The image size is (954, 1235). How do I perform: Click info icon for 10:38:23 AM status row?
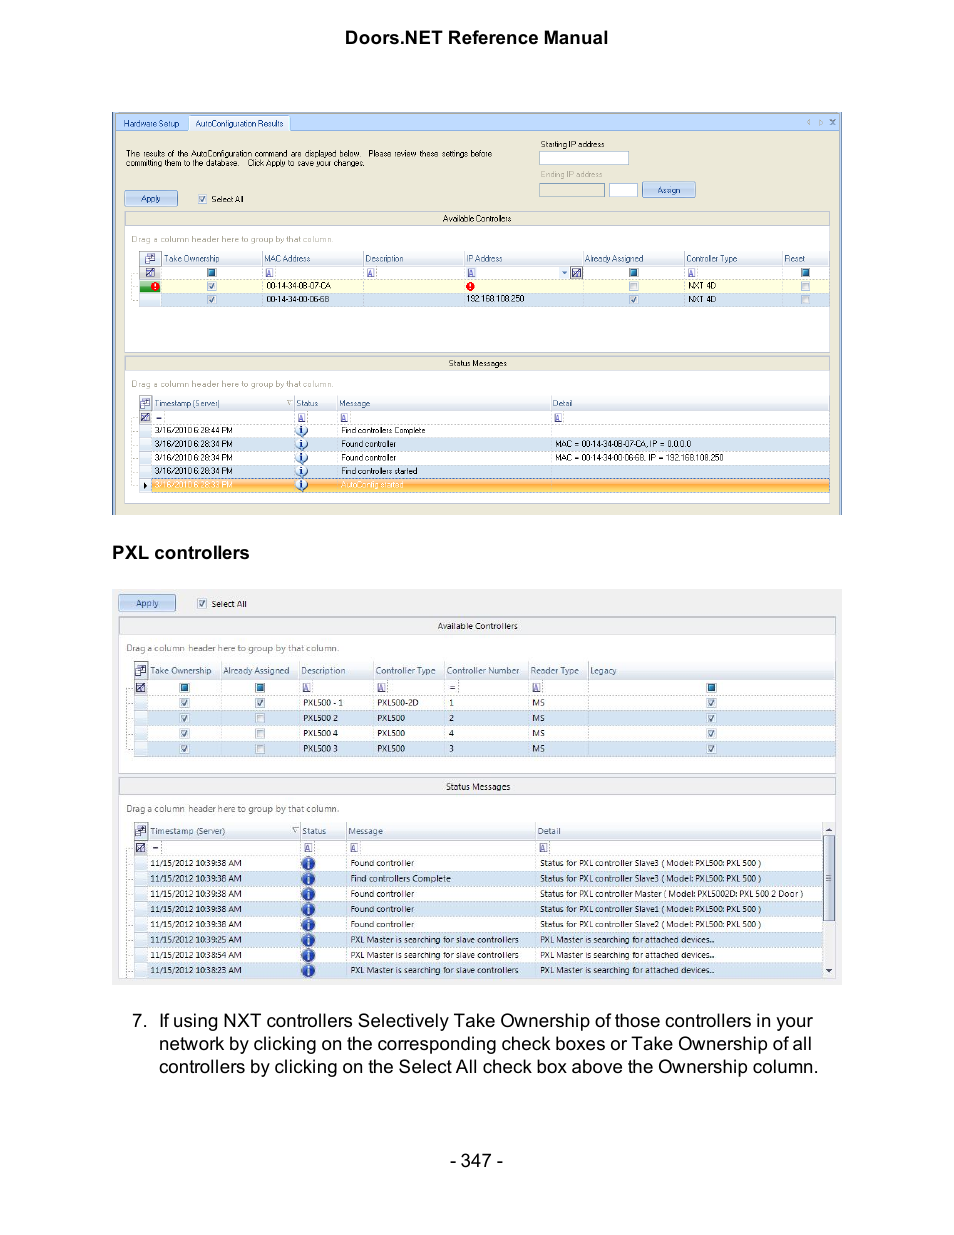pos(308,970)
